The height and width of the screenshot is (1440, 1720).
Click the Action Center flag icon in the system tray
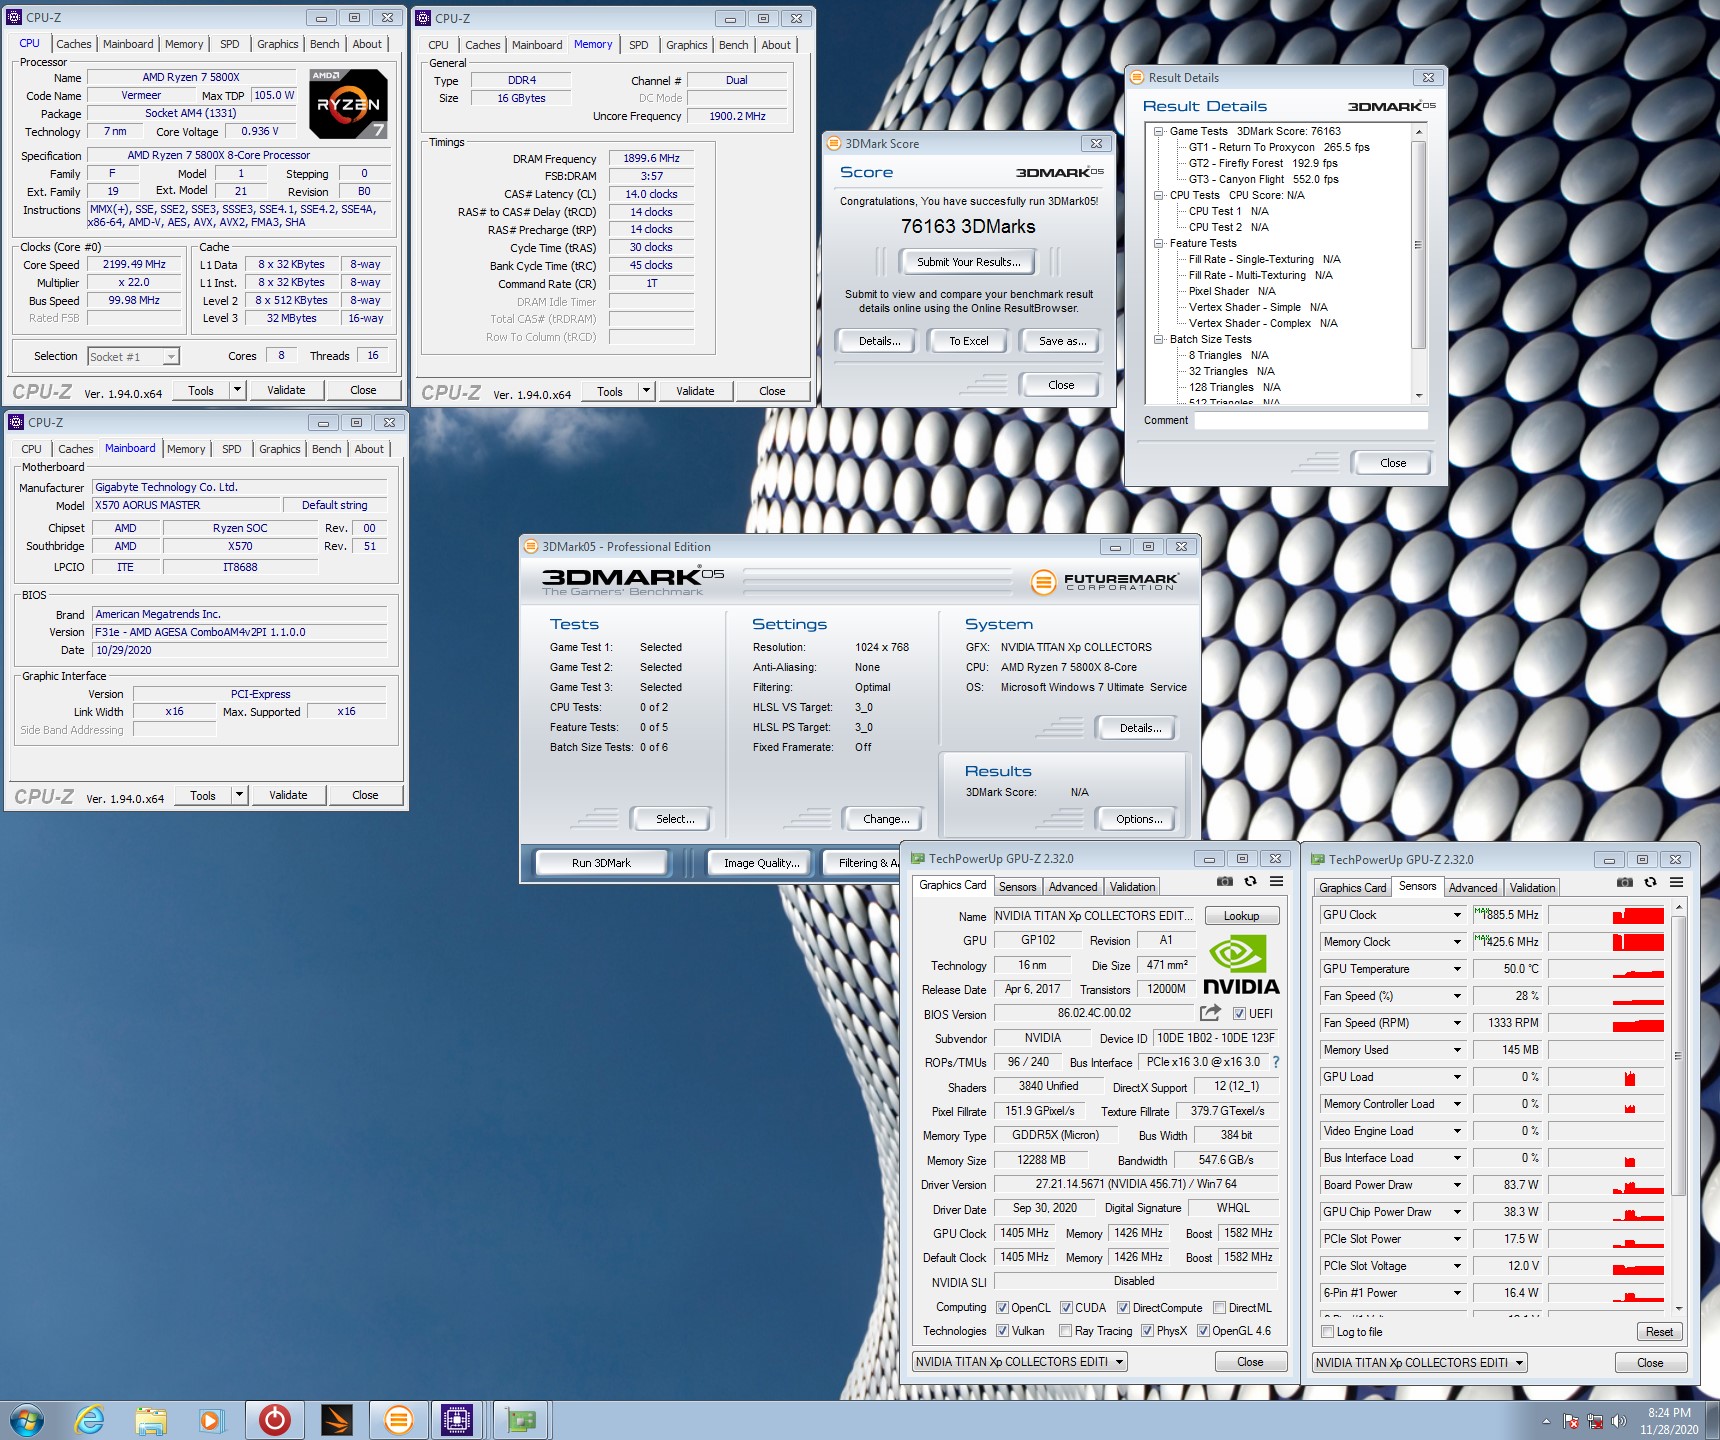tap(1571, 1421)
